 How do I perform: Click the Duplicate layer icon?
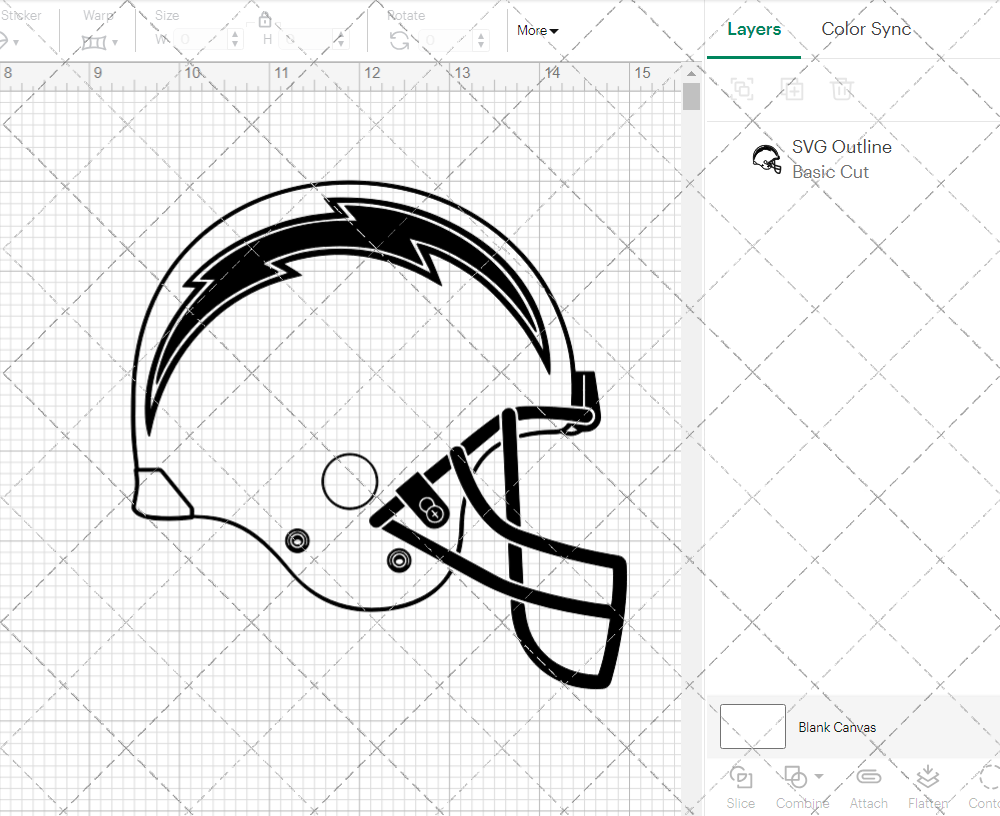(x=792, y=89)
